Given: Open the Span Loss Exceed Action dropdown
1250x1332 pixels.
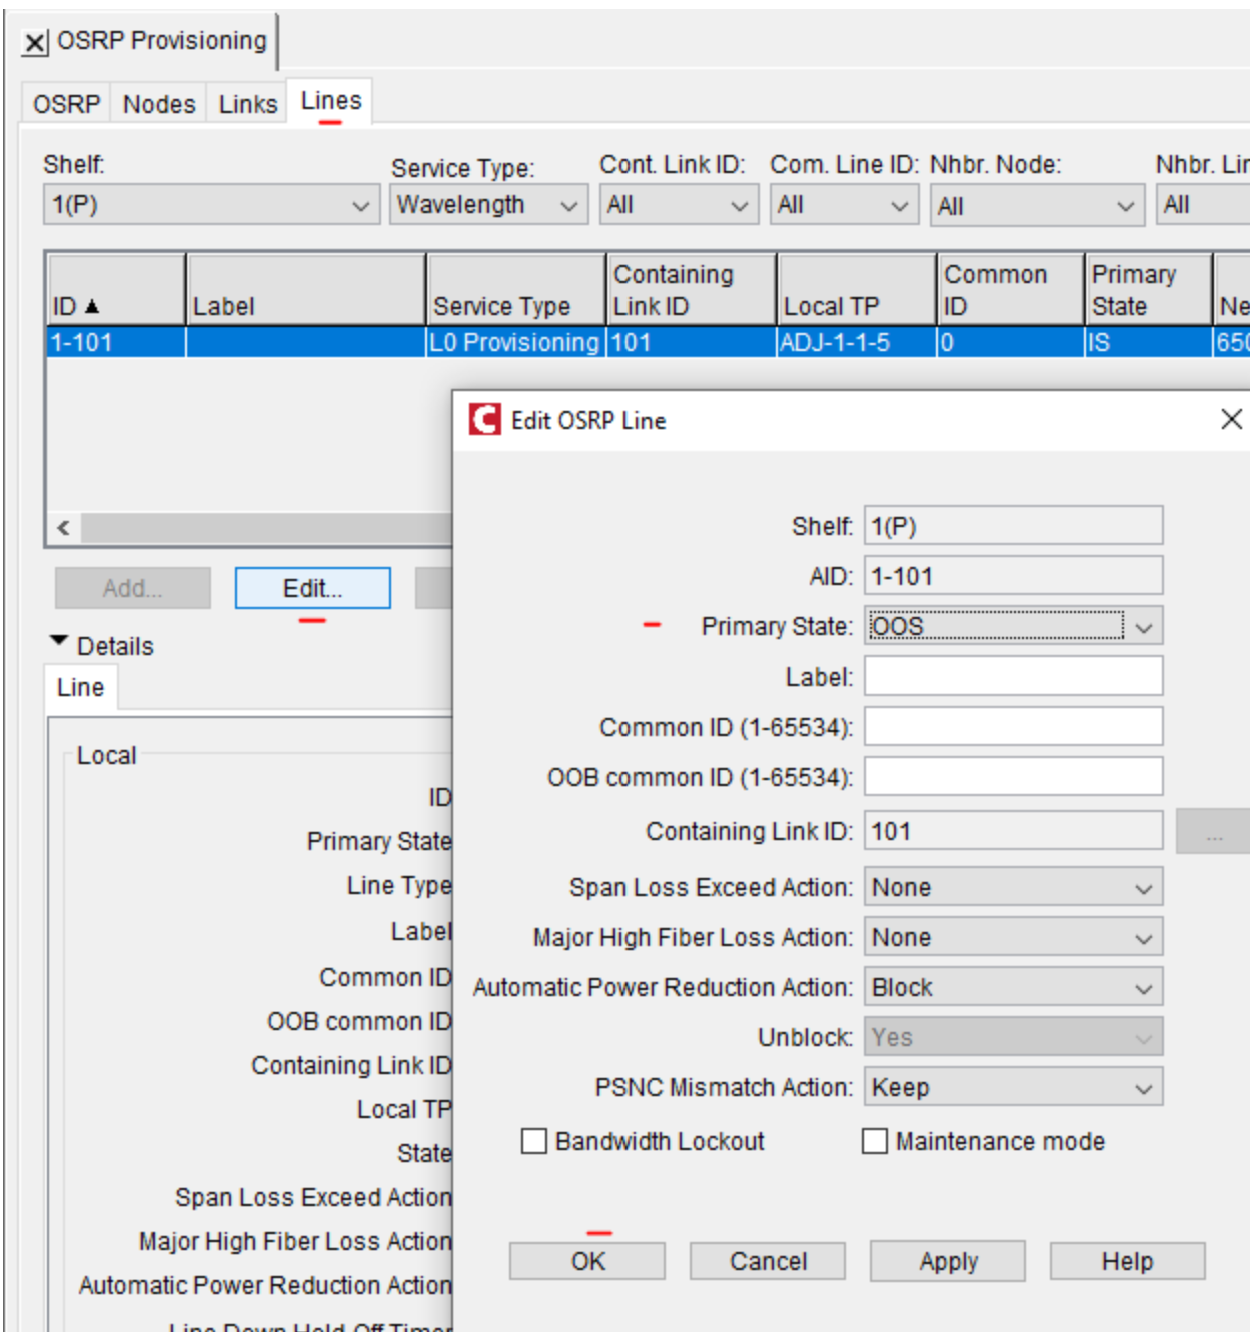Looking at the screenshot, I should 1145,886.
